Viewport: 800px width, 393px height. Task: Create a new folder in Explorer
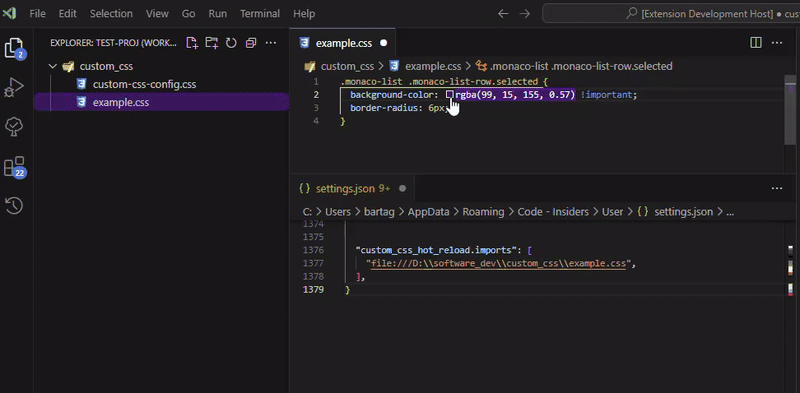coord(211,43)
